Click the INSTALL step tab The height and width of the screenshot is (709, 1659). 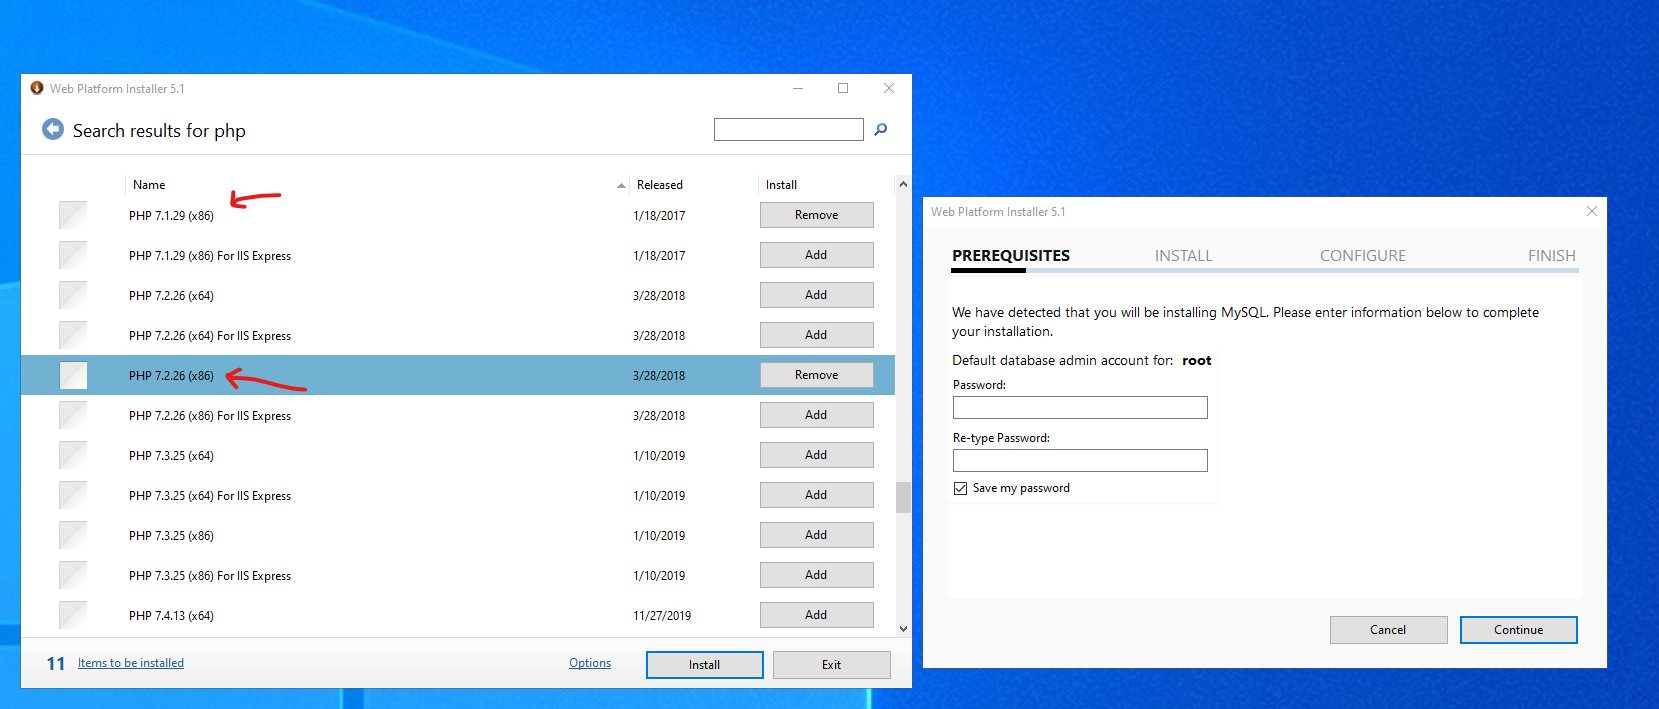click(x=1184, y=256)
